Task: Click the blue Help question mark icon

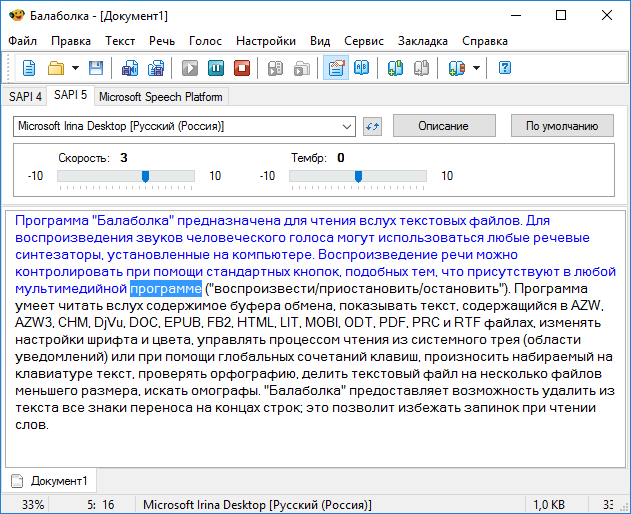Action: 505,68
